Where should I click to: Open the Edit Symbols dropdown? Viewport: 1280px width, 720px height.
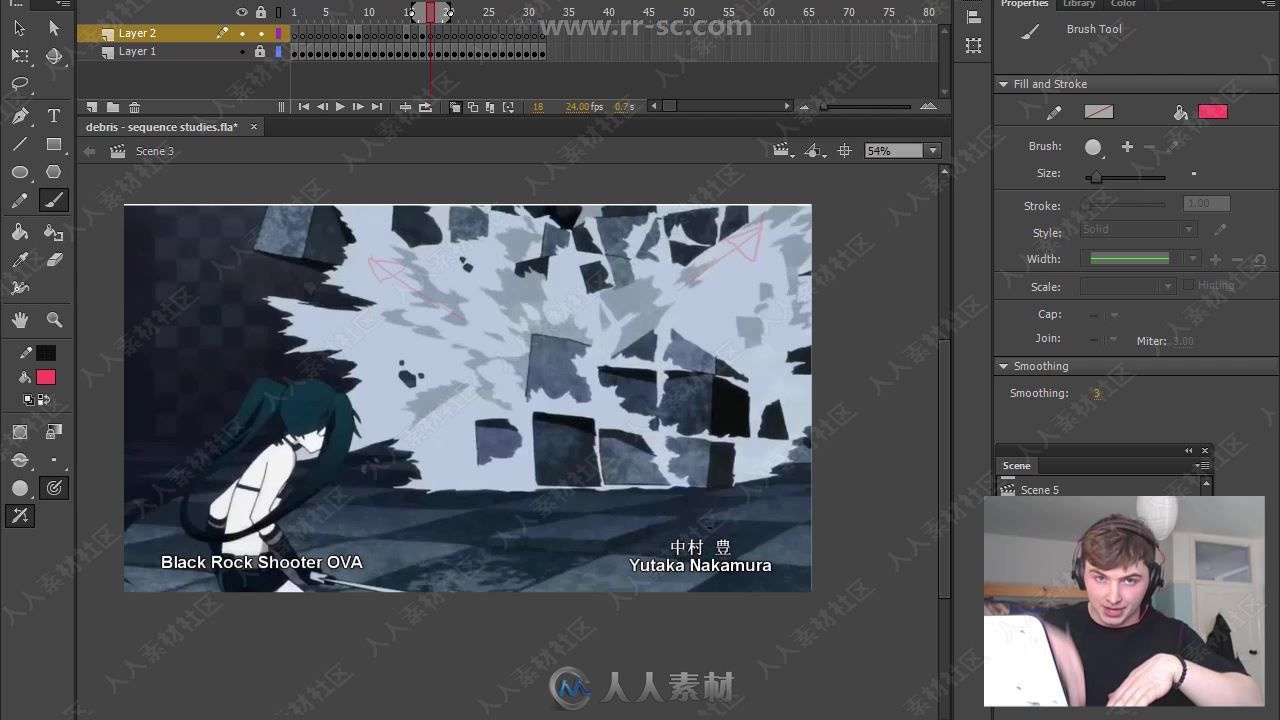point(815,151)
